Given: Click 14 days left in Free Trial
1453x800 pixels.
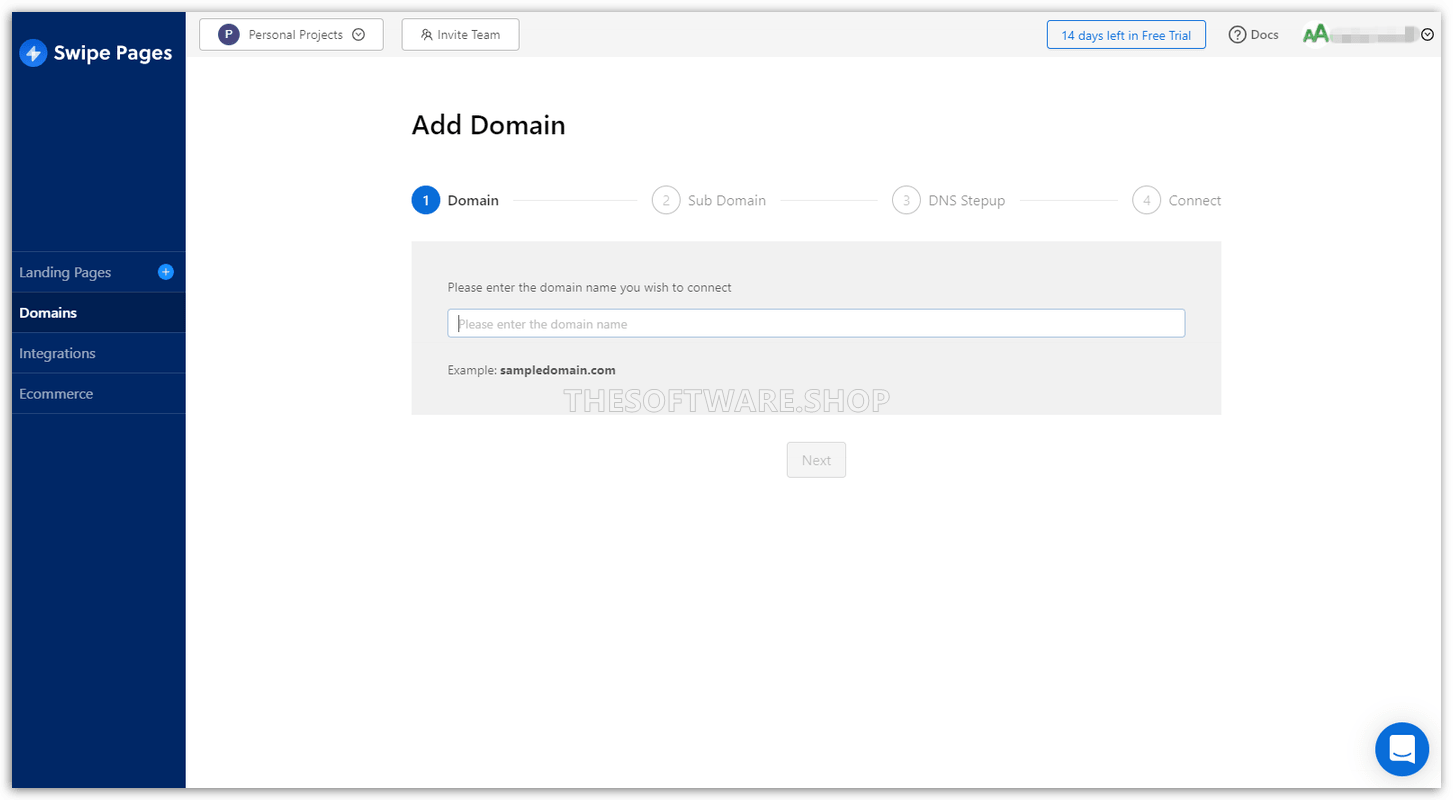Looking at the screenshot, I should [x=1126, y=35].
